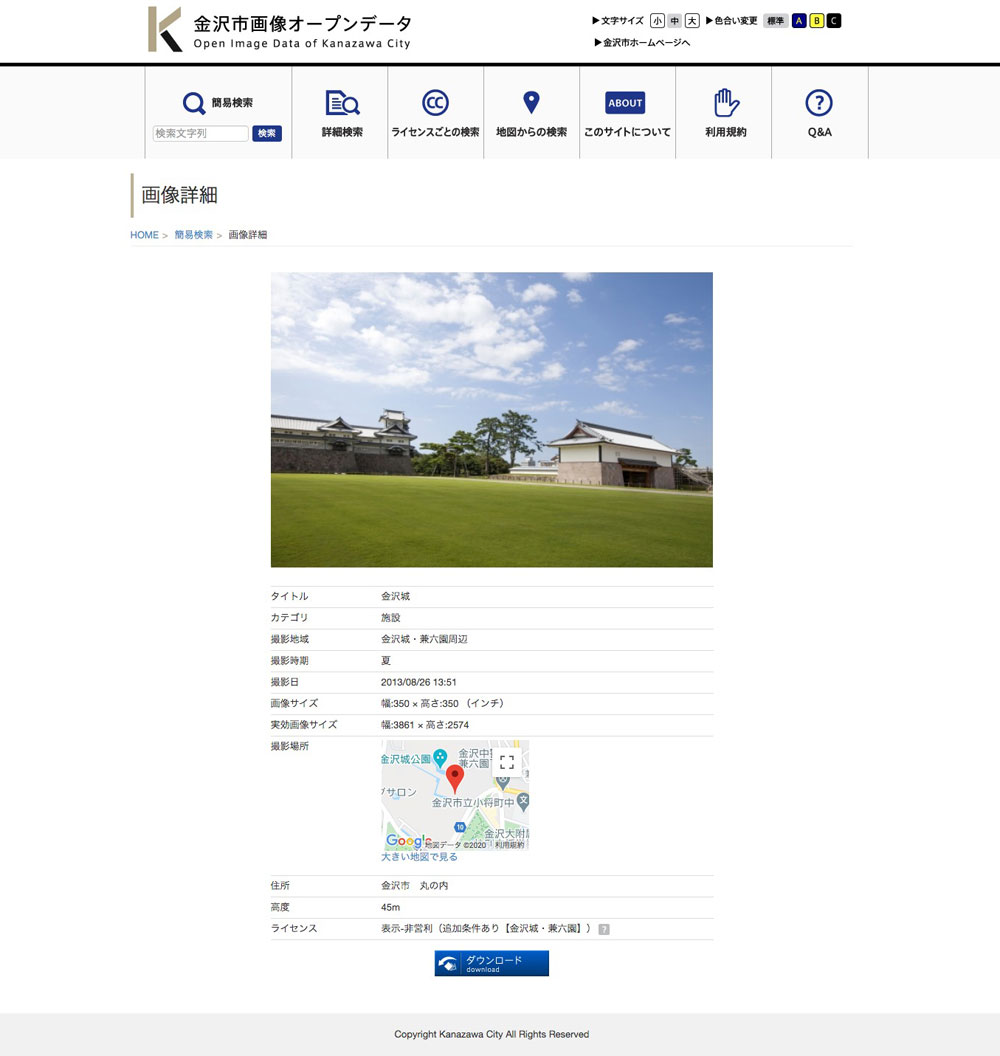Select color scheme C black swatch
This screenshot has width=1000, height=1056.
834,21
